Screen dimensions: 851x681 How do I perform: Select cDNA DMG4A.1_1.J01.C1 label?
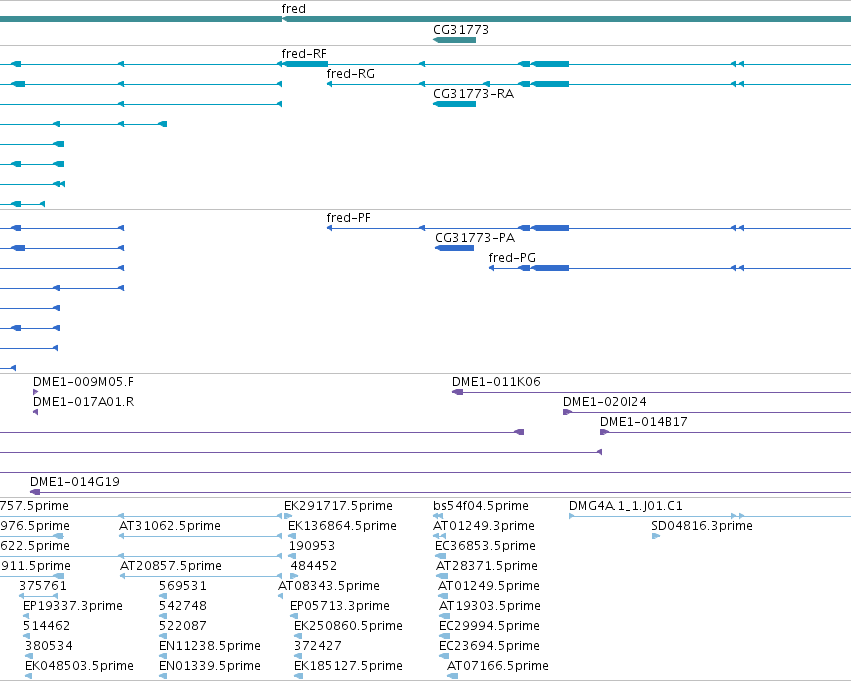click(626, 505)
